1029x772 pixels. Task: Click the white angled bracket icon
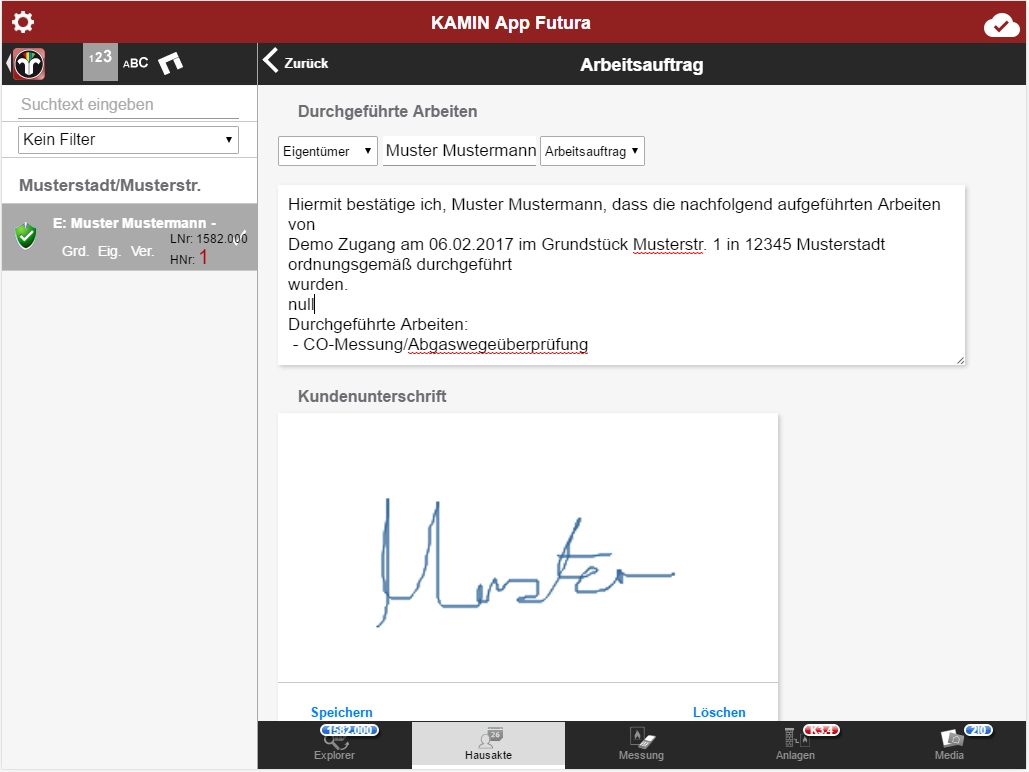[x=171, y=63]
